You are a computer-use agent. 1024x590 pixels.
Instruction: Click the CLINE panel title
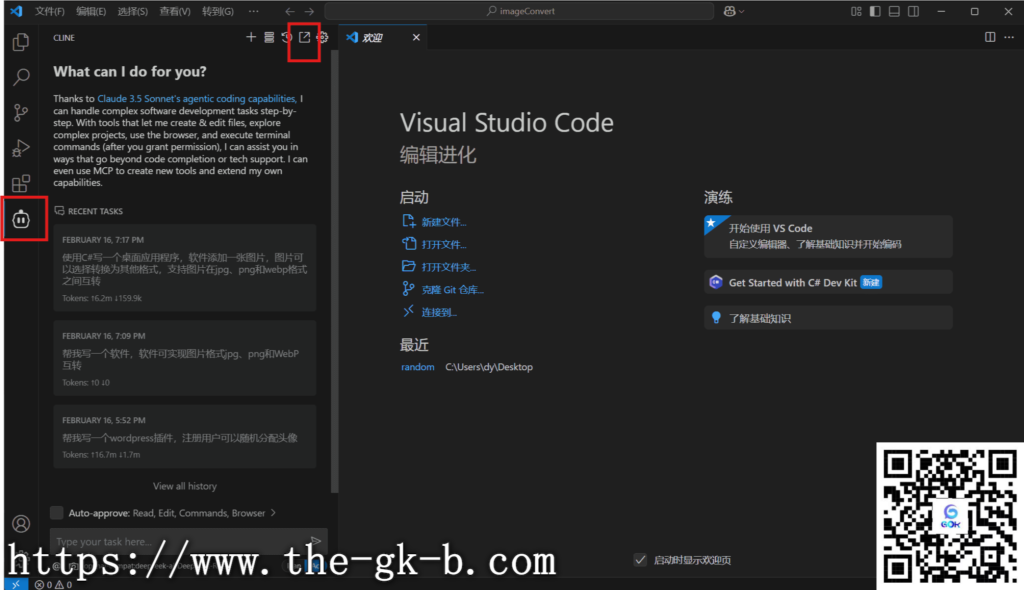click(x=64, y=38)
